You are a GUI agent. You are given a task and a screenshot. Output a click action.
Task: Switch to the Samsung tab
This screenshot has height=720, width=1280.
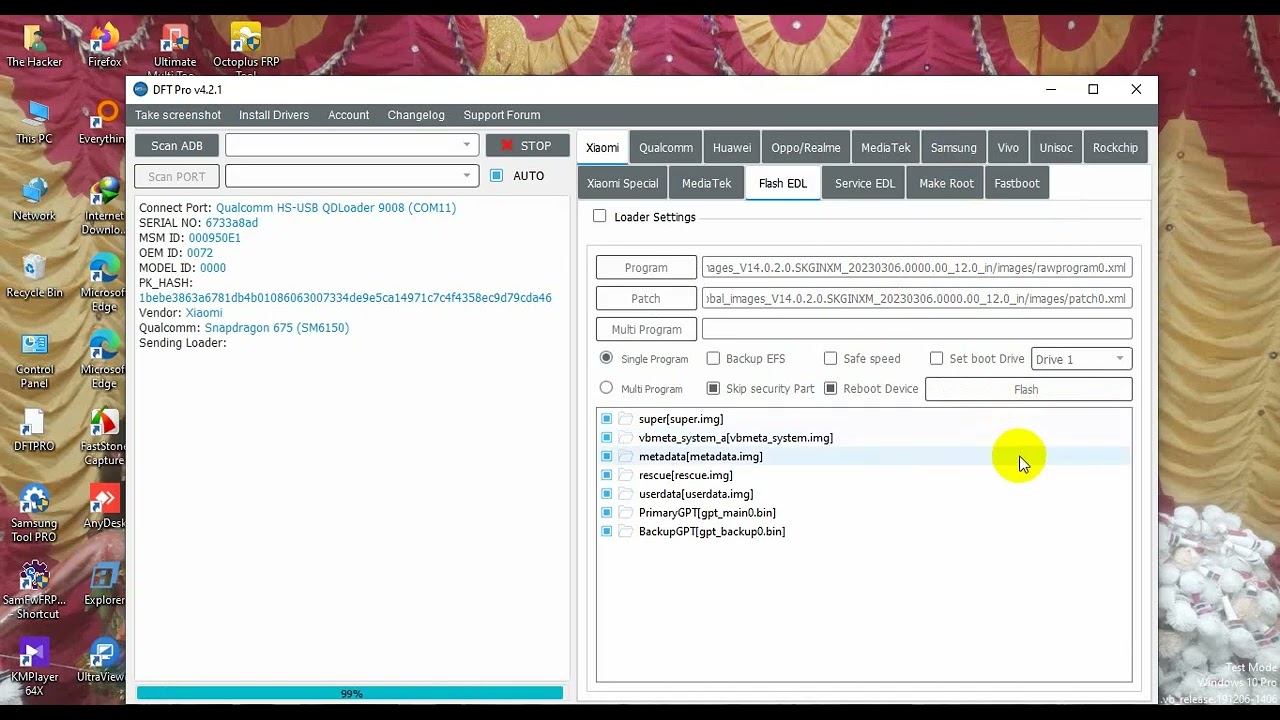(x=954, y=148)
